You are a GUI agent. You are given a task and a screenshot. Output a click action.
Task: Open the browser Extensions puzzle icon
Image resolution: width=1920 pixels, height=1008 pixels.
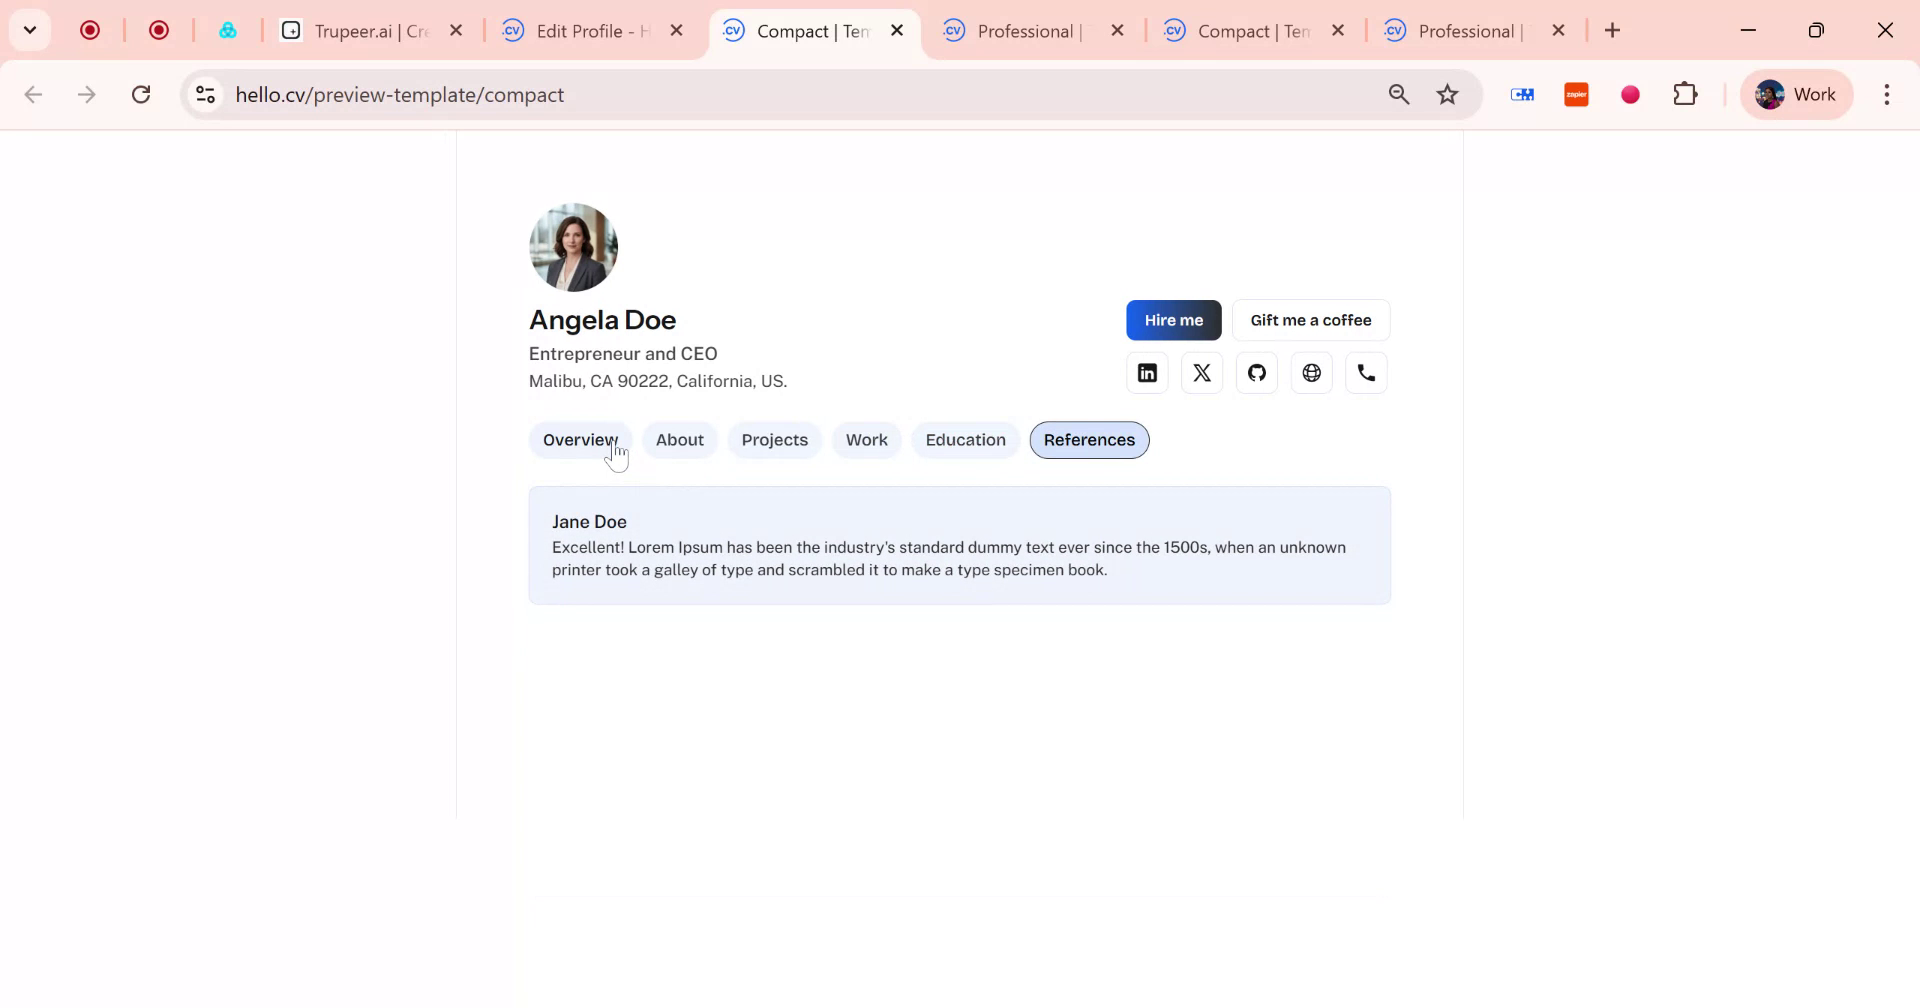(1686, 94)
